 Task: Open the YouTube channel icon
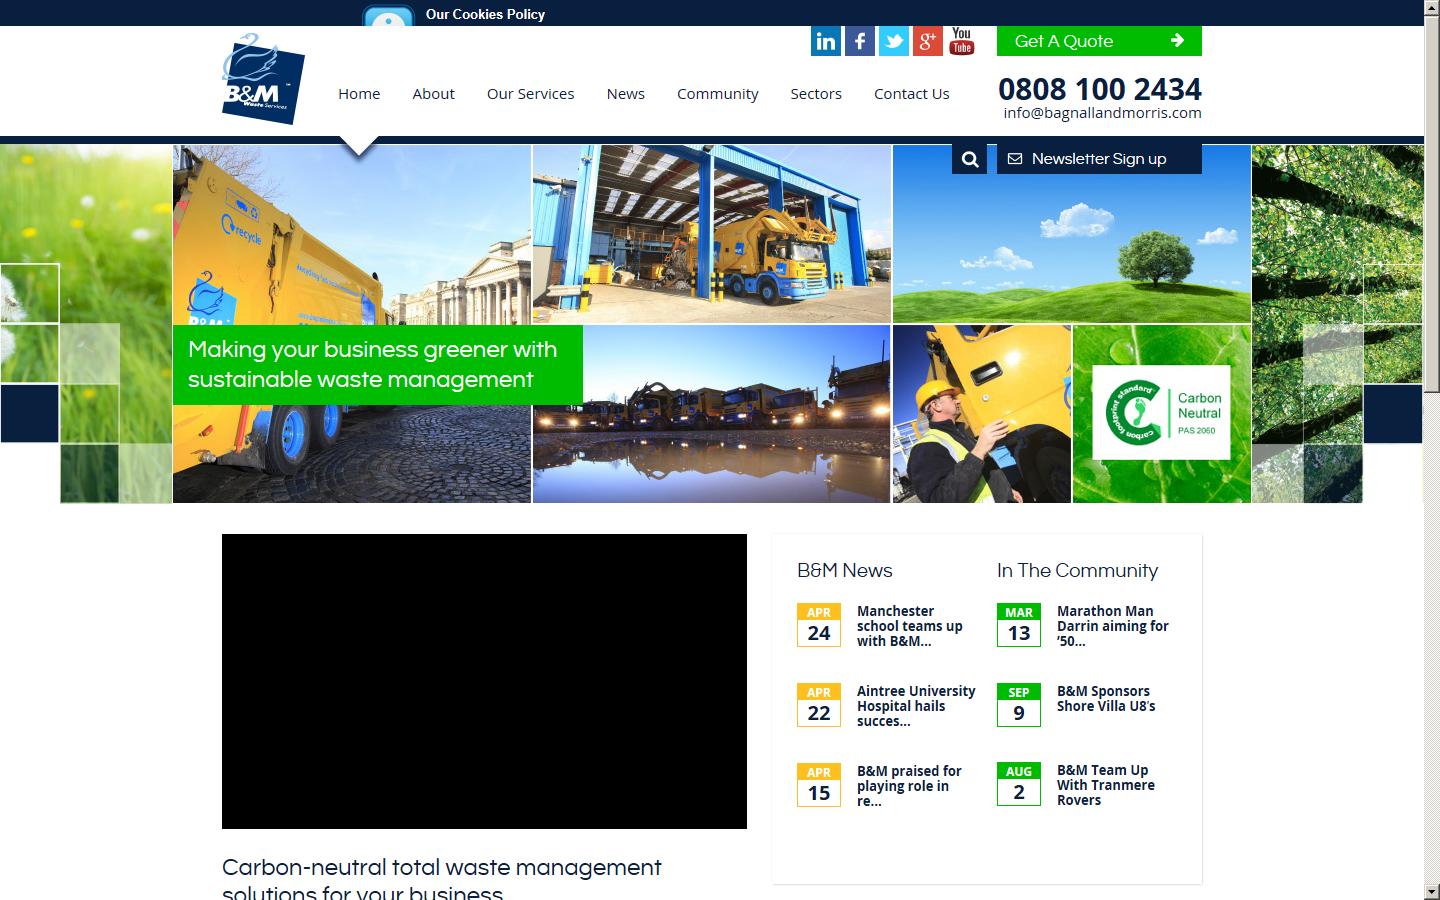point(961,41)
